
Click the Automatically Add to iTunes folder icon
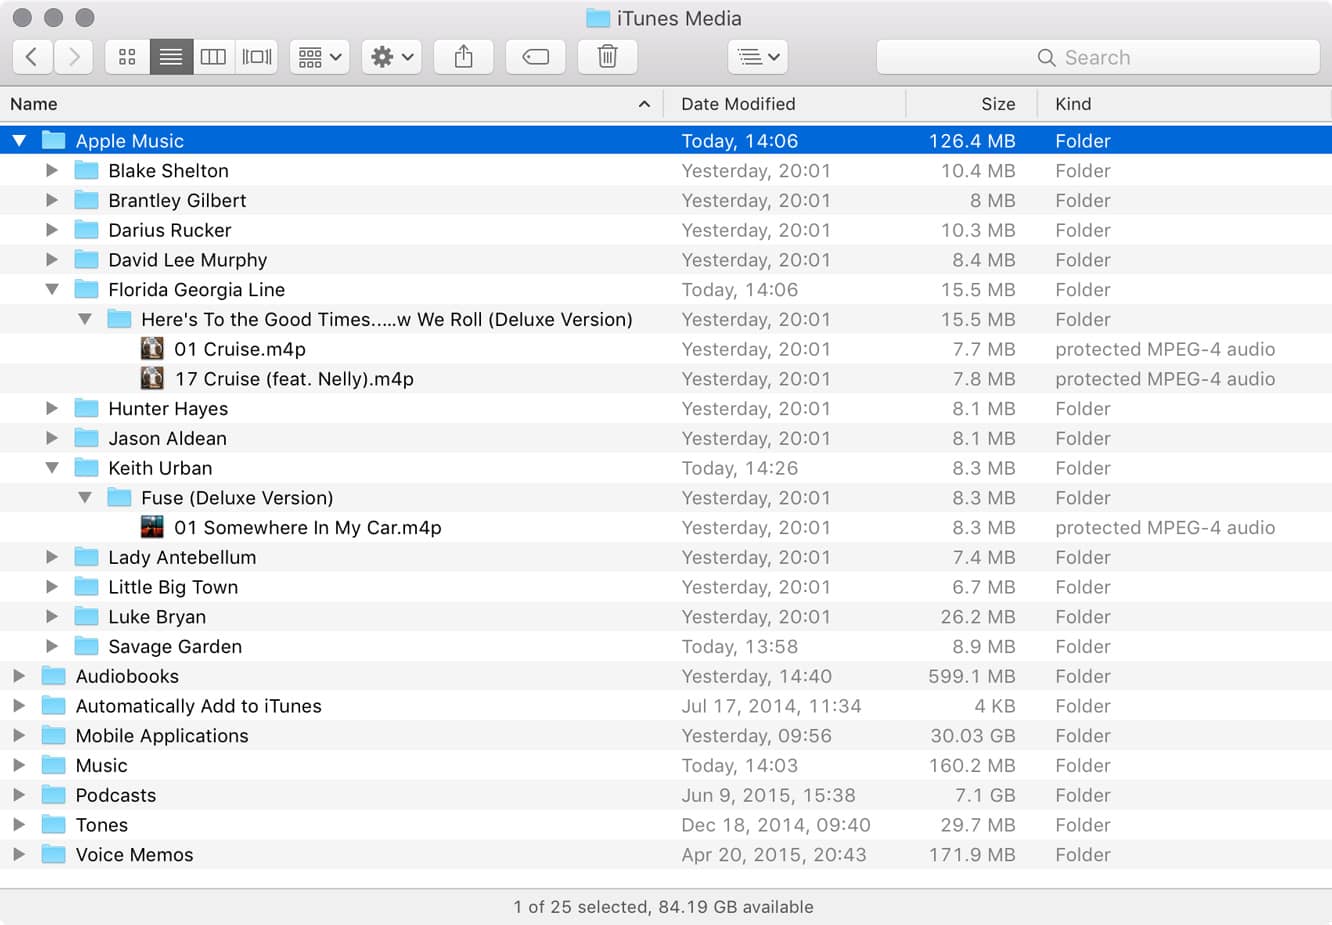pos(54,705)
